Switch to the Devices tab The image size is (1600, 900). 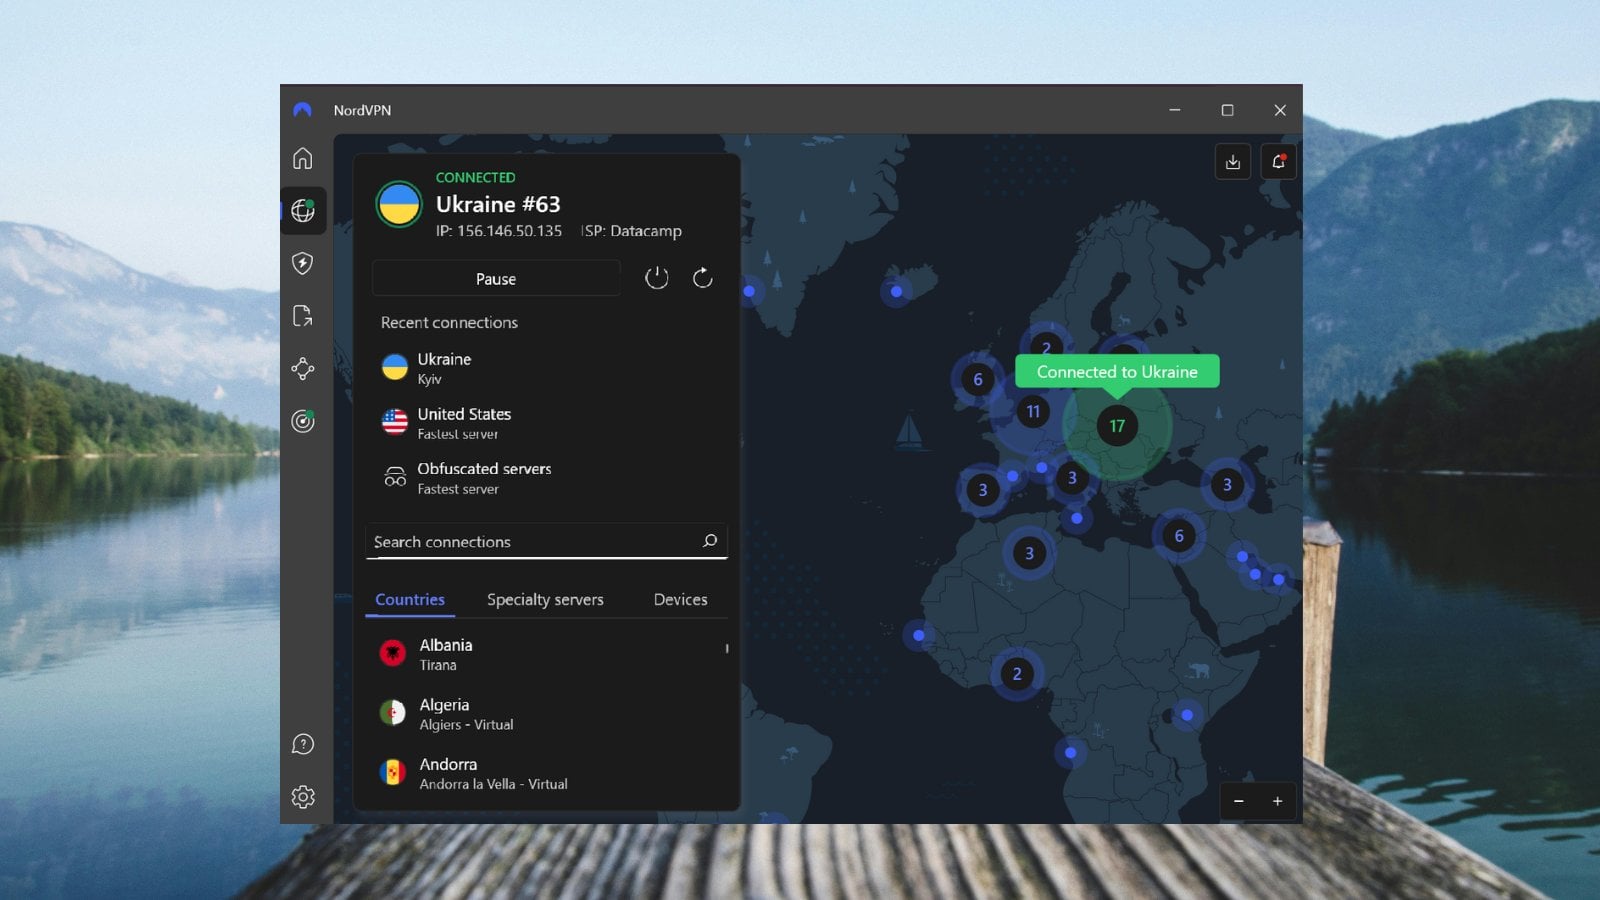680,599
